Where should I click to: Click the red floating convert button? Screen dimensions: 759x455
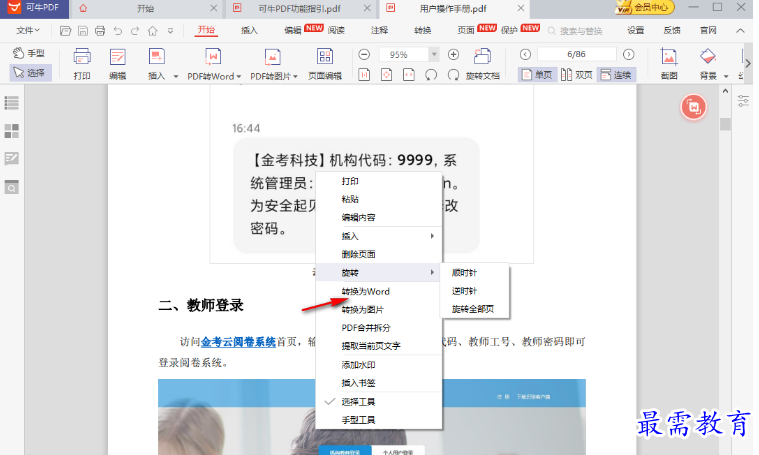pyautogui.click(x=693, y=107)
